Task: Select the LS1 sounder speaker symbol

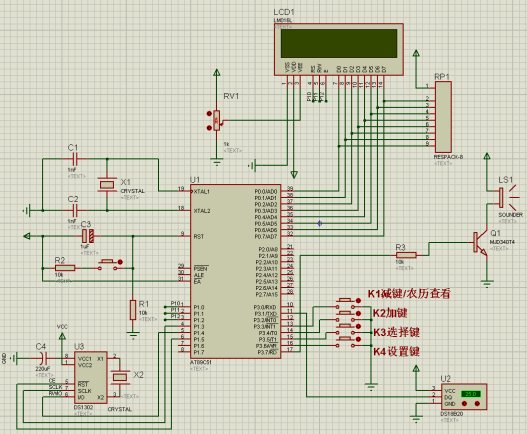Action: (x=509, y=197)
